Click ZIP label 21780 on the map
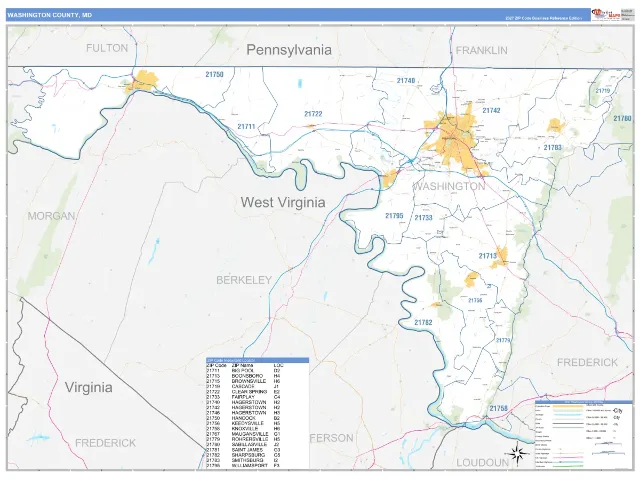 click(623, 118)
